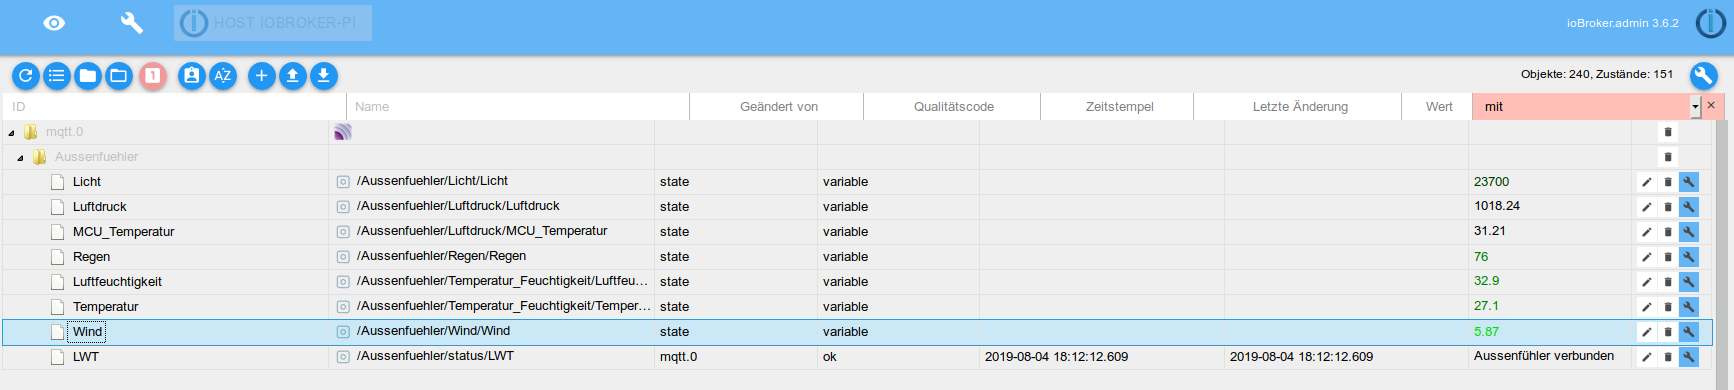
Task: Open custom settings wrench for Licht
Action: tap(1689, 182)
